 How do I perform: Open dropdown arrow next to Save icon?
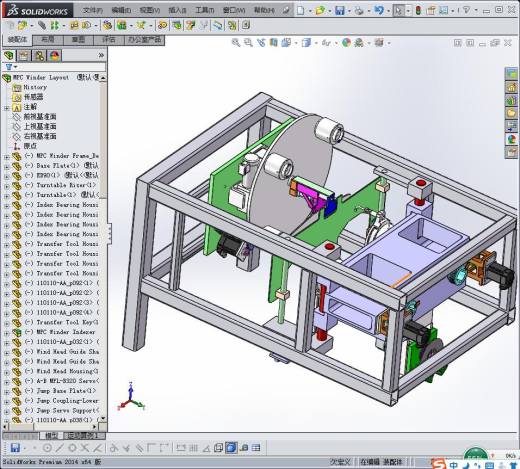(x=349, y=11)
